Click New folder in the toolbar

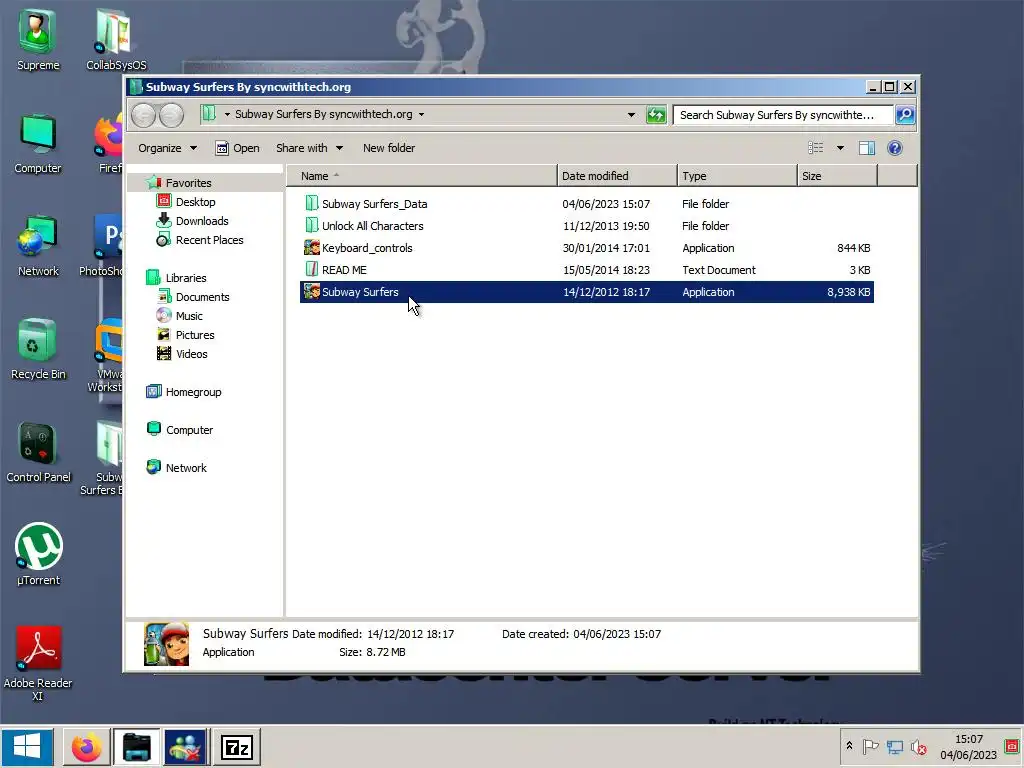[x=389, y=148]
